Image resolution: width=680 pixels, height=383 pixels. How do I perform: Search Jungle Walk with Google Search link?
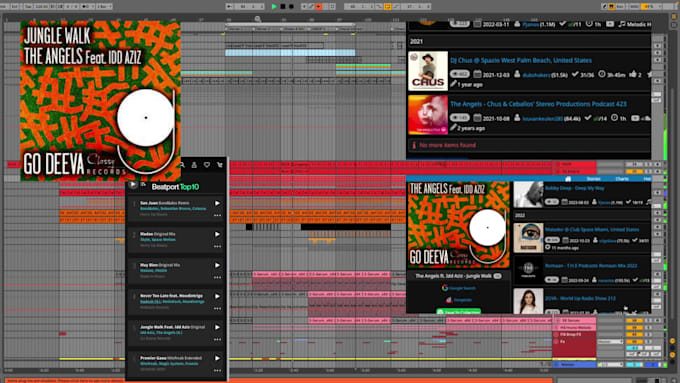click(459, 288)
